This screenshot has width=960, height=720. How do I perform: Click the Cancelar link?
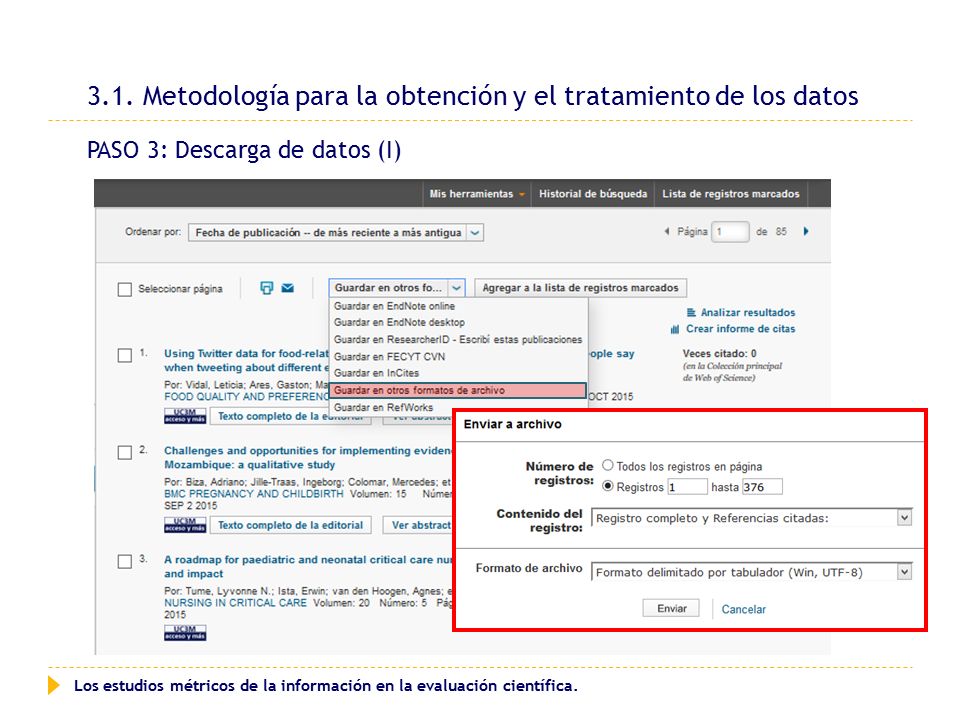[743, 609]
